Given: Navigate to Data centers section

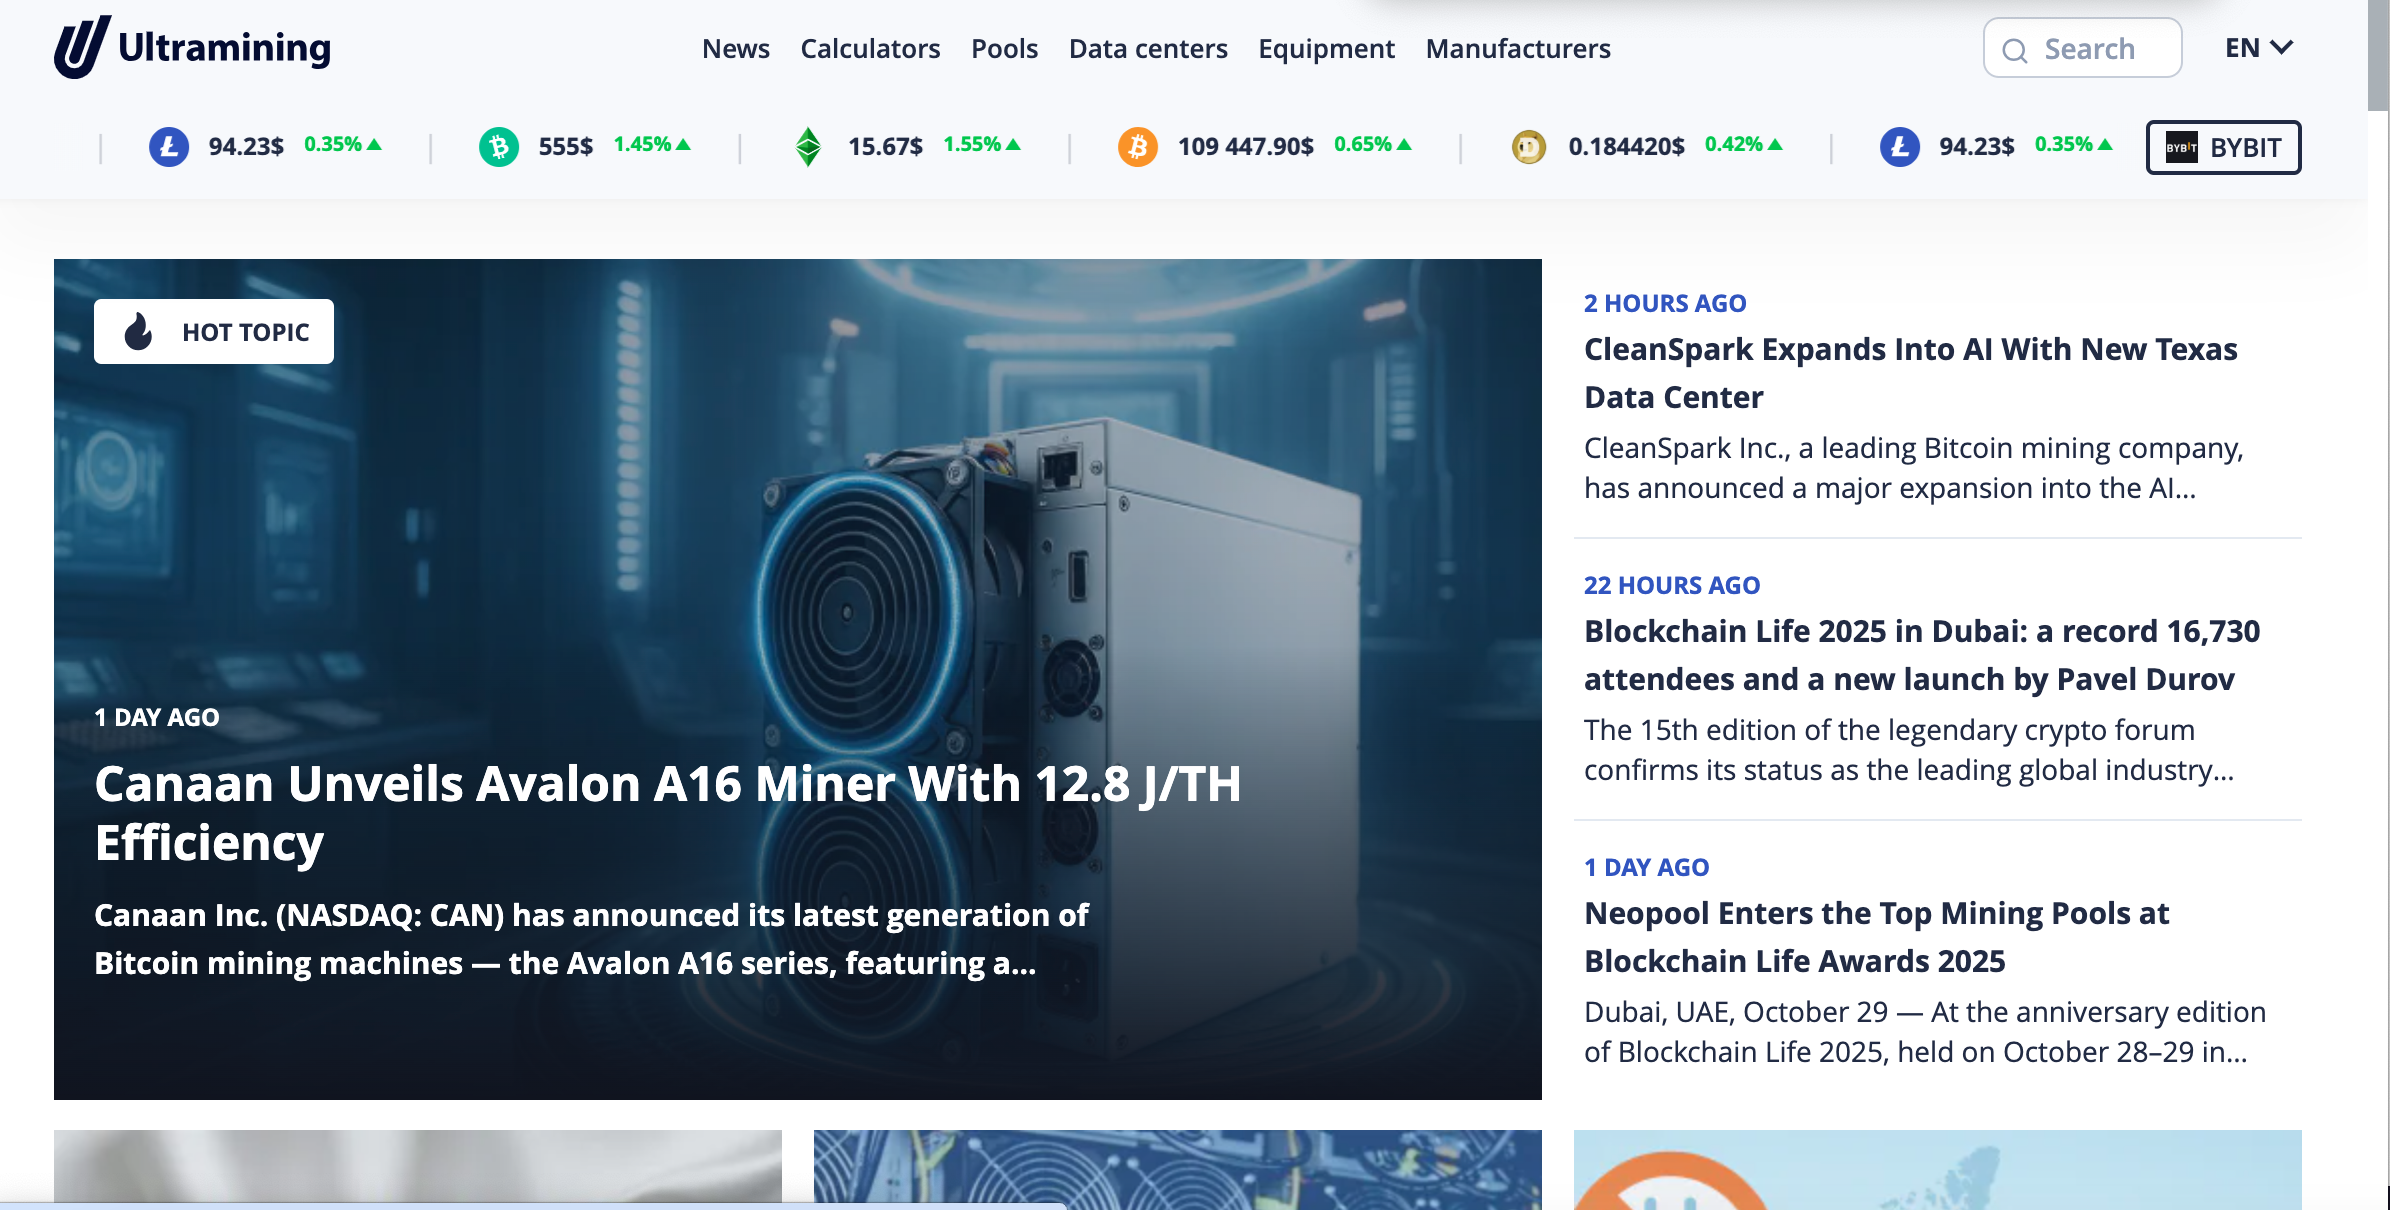Looking at the screenshot, I should pos(1148,48).
